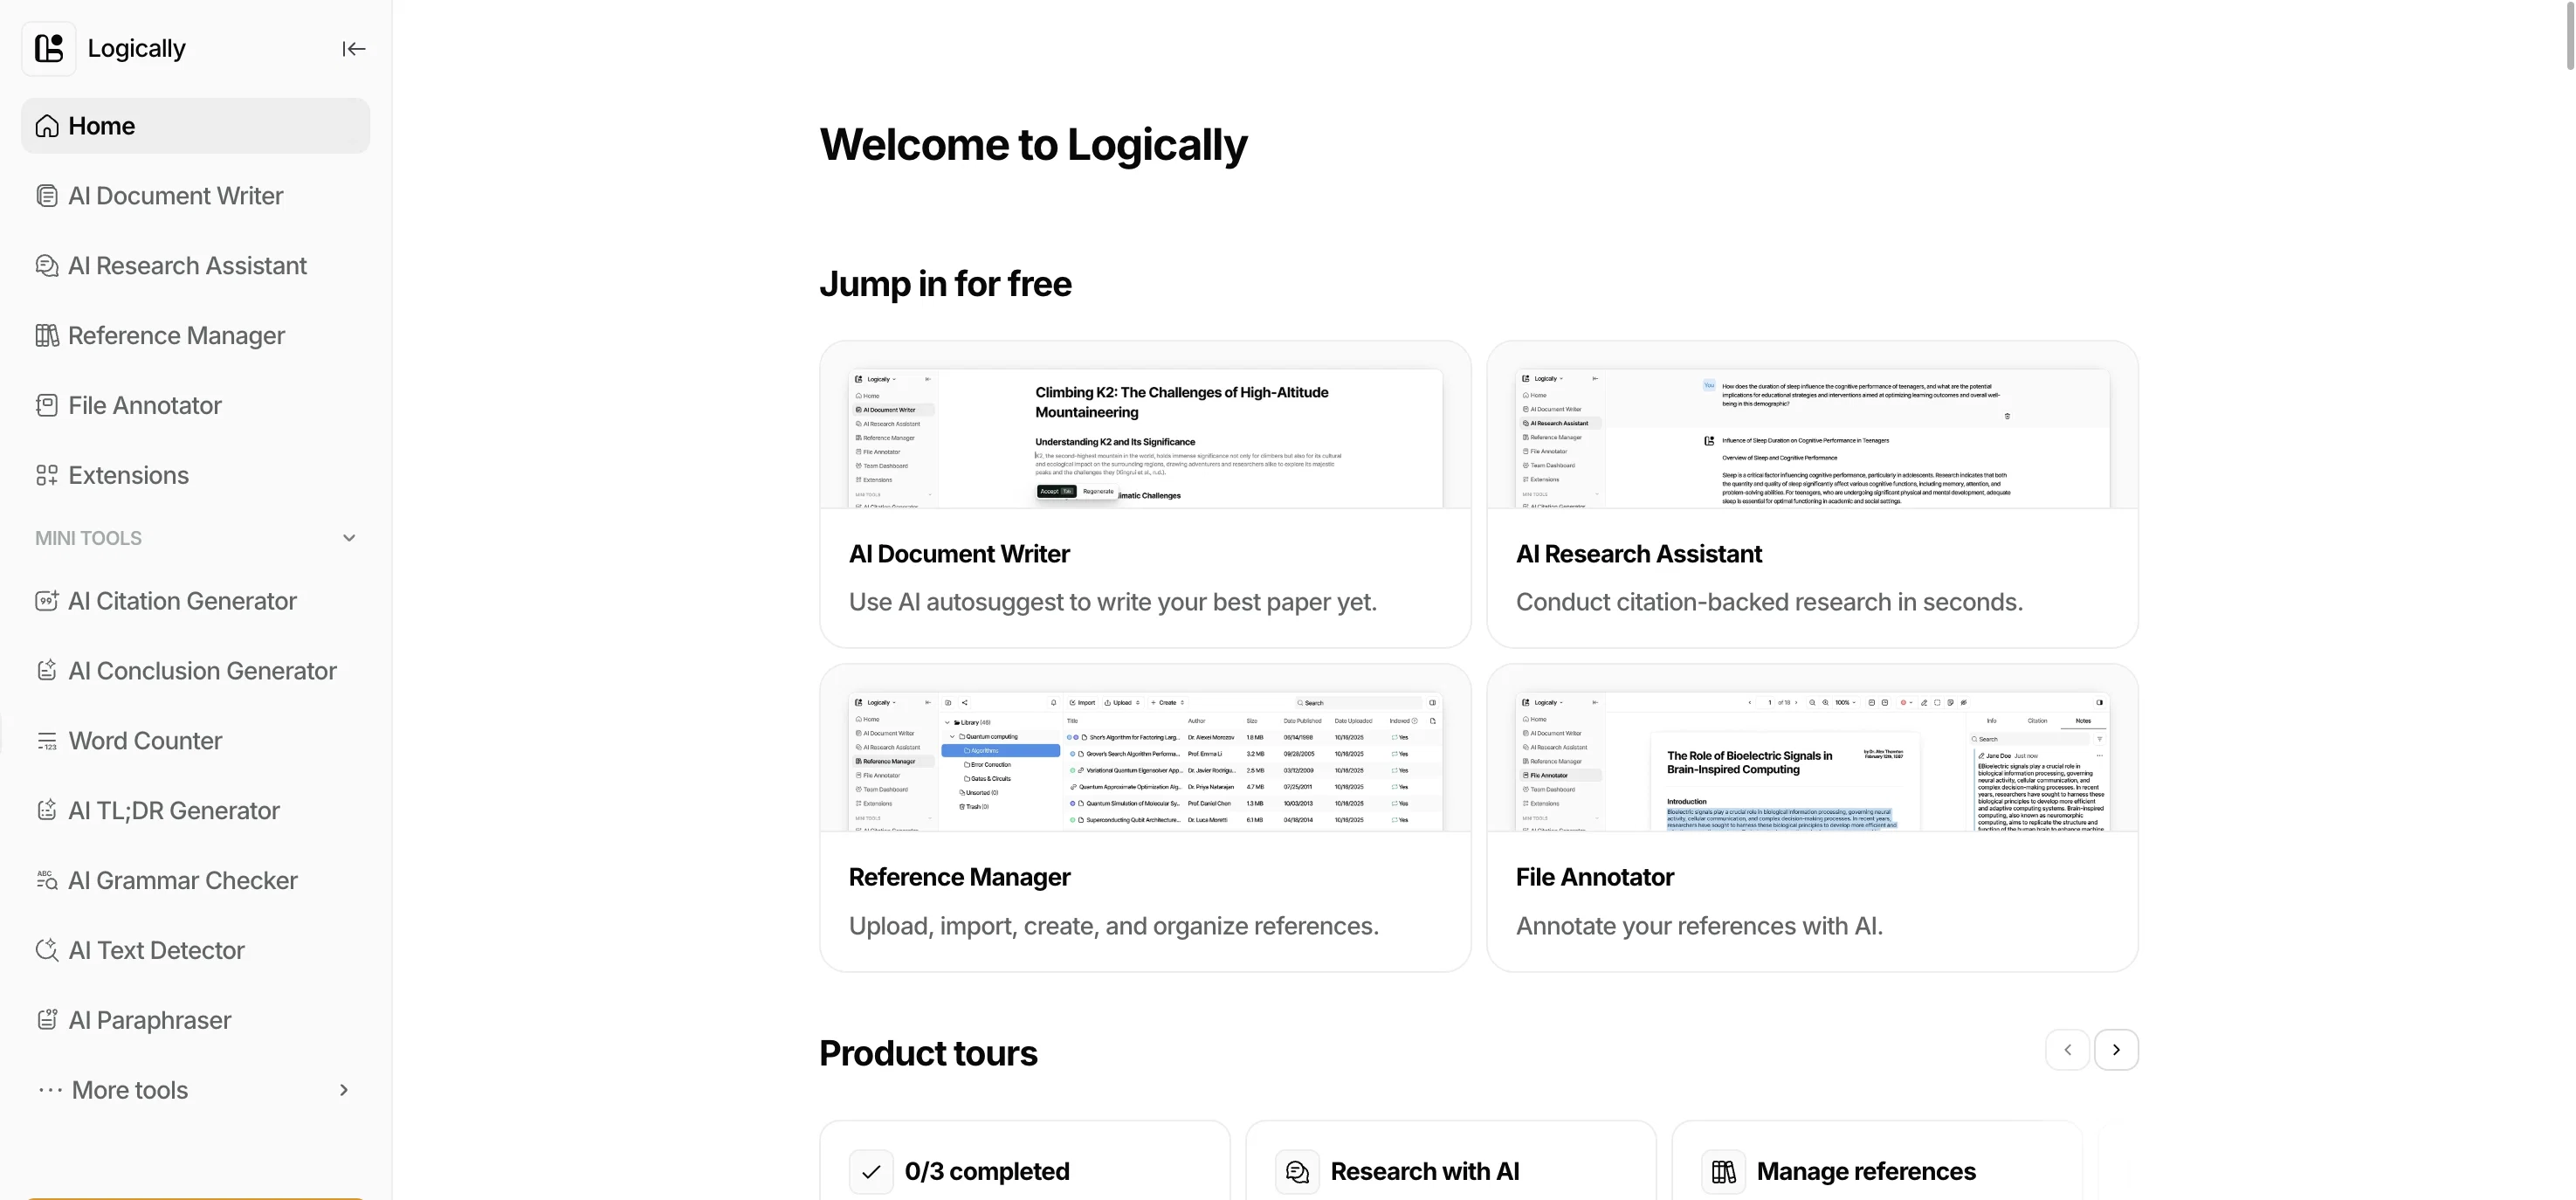Click the AI Conclusion Generator icon

point(47,671)
